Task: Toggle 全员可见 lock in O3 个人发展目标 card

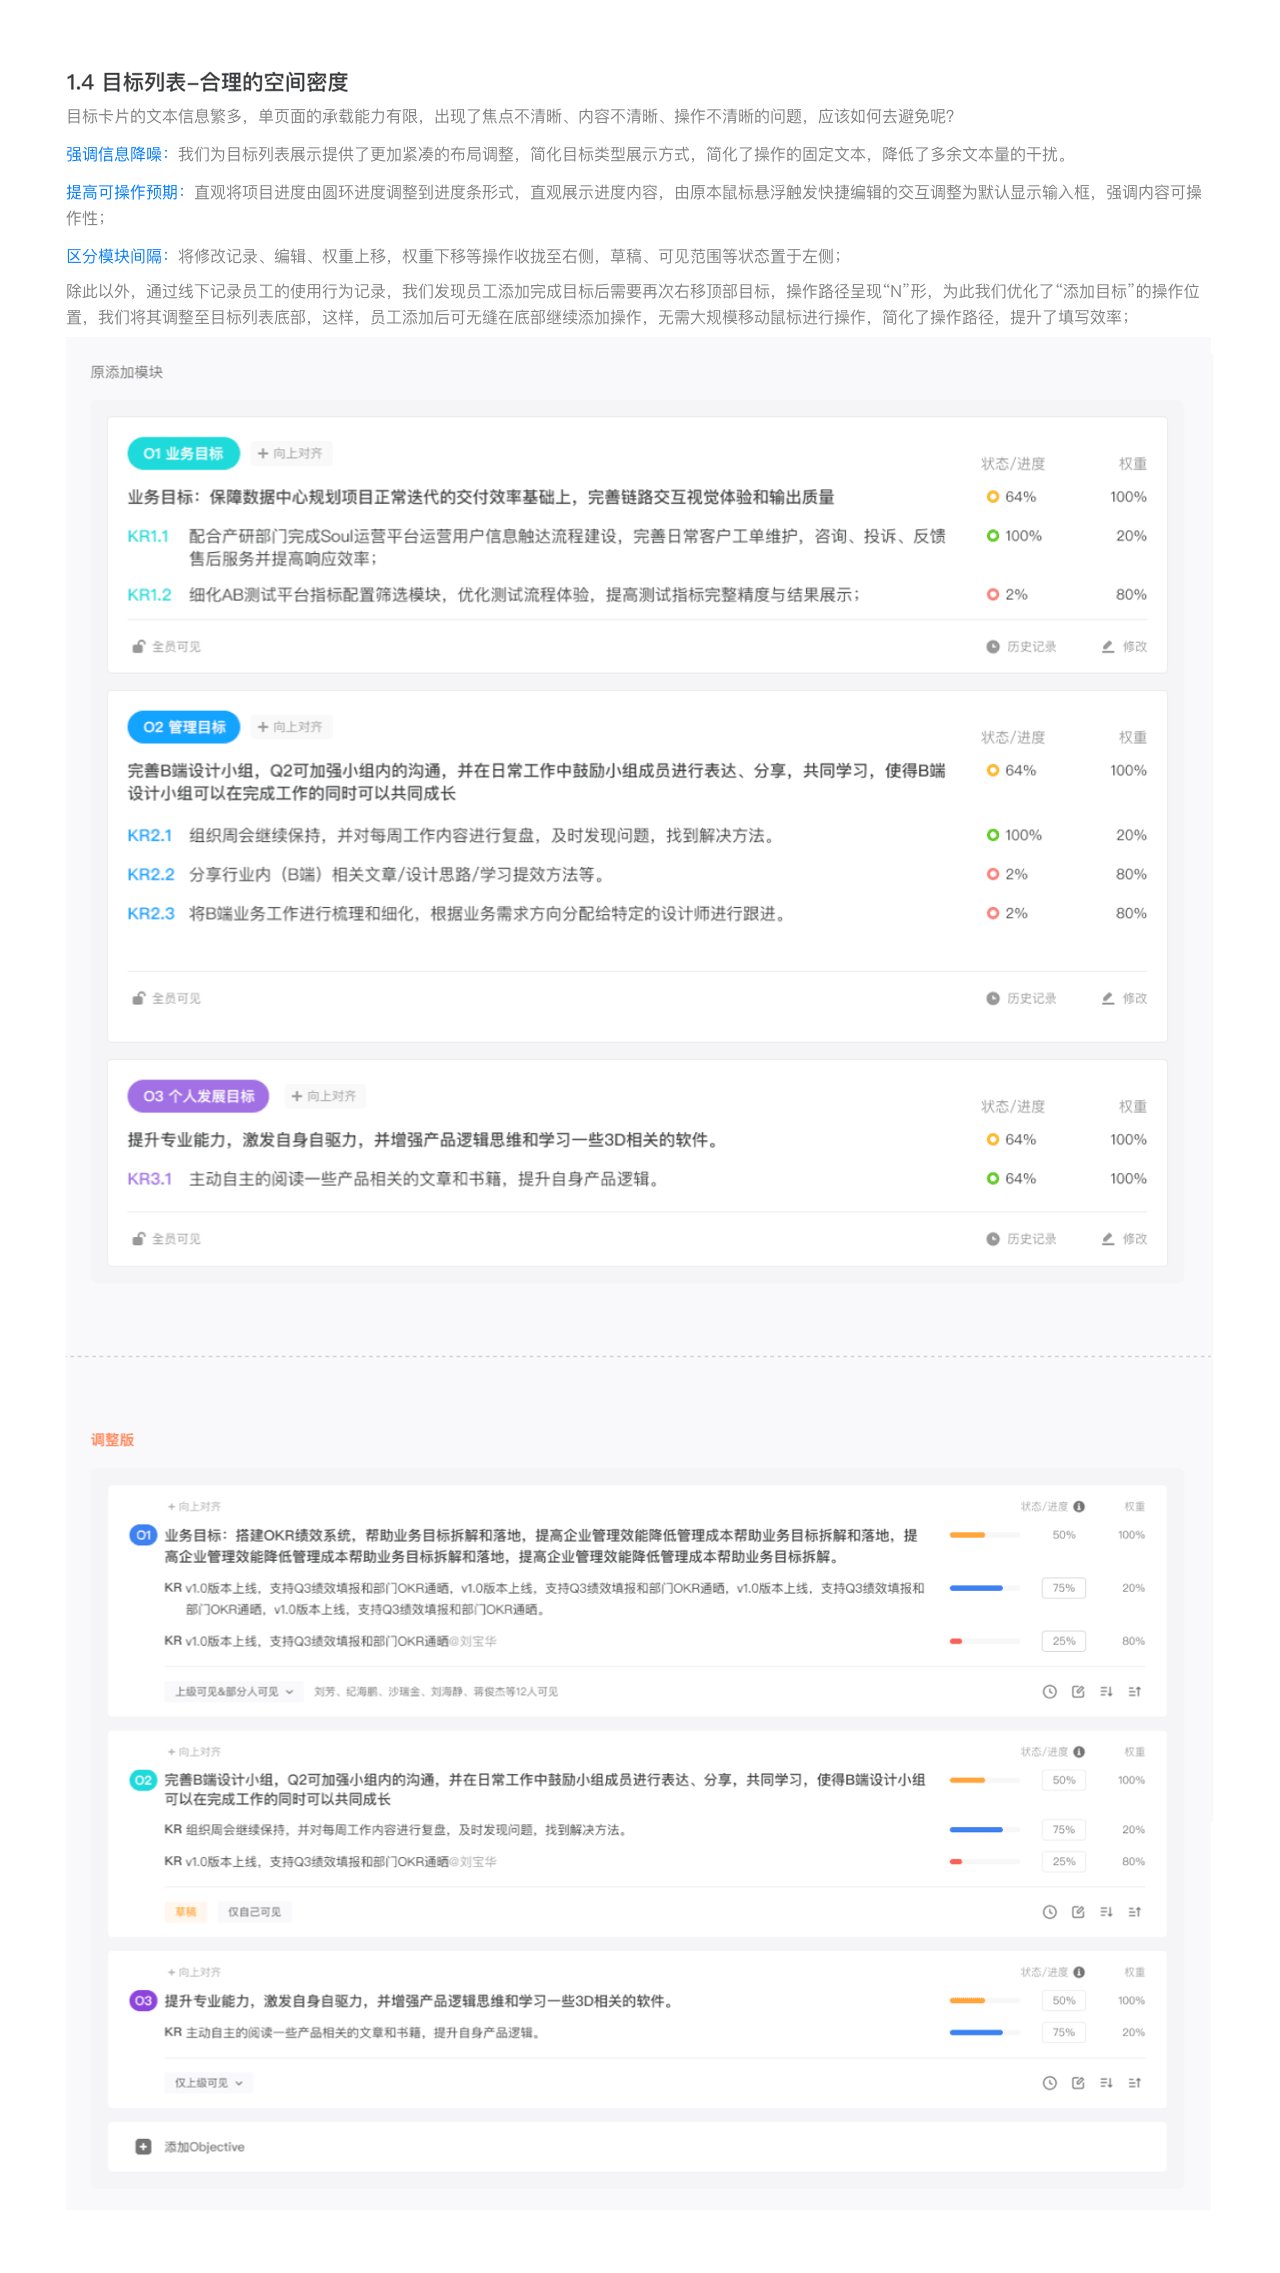Action: click(139, 1238)
